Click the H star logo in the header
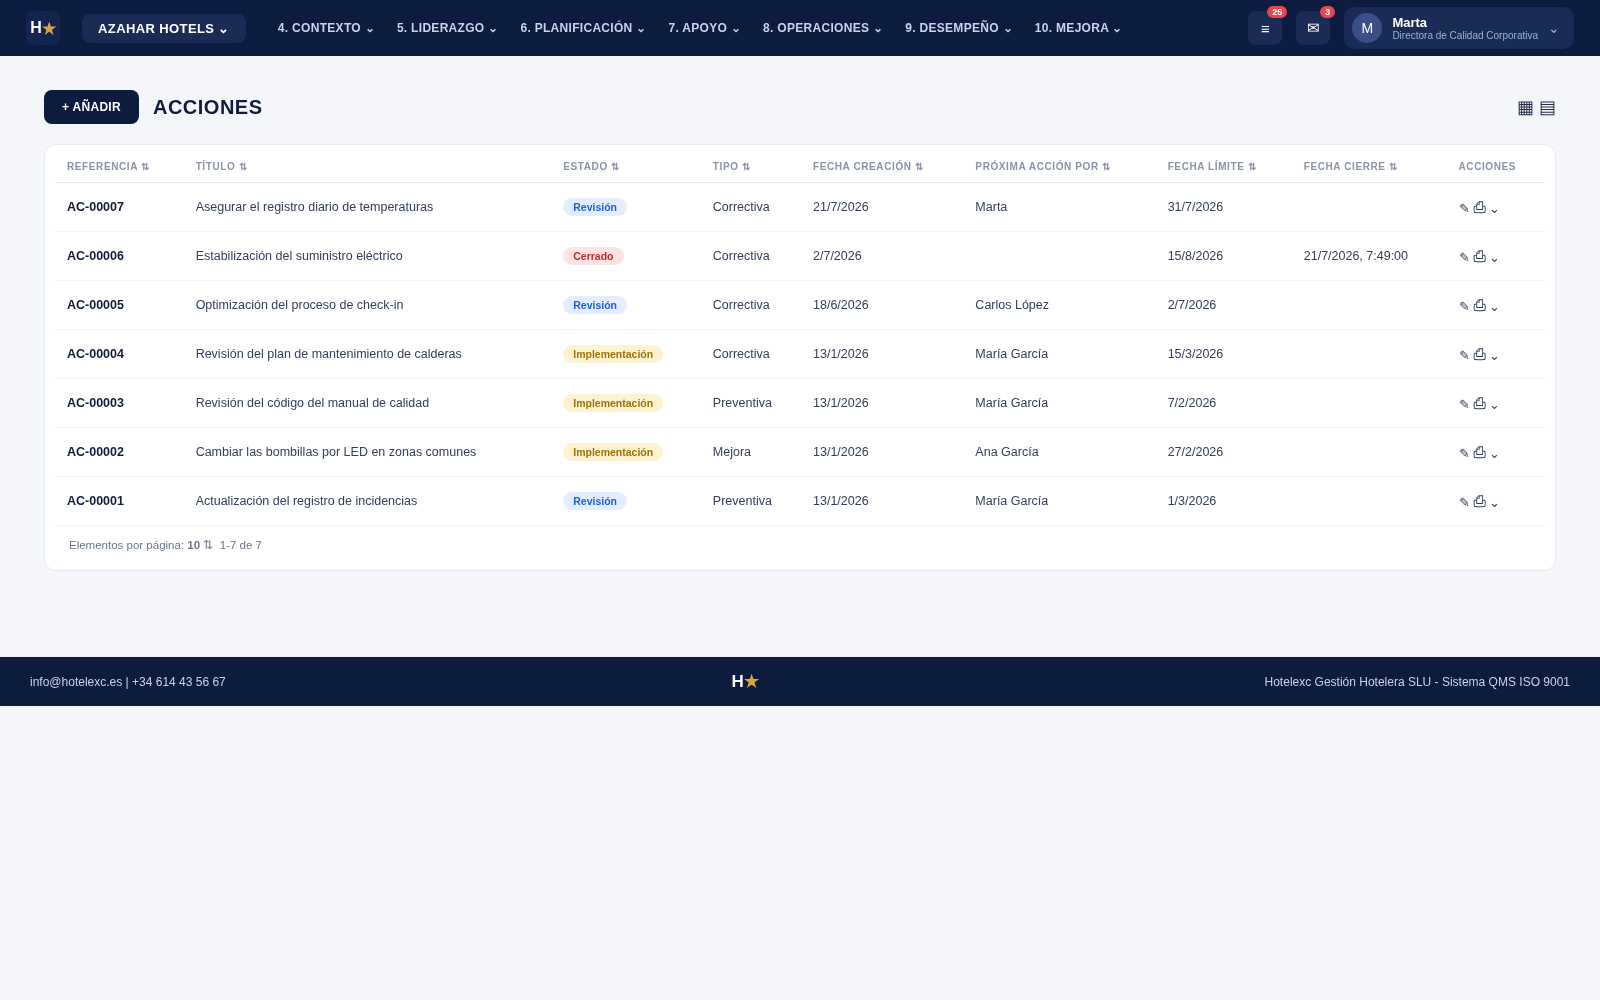Image resolution: width=1600 pixels, height=1000 pixels. point(43,28)
